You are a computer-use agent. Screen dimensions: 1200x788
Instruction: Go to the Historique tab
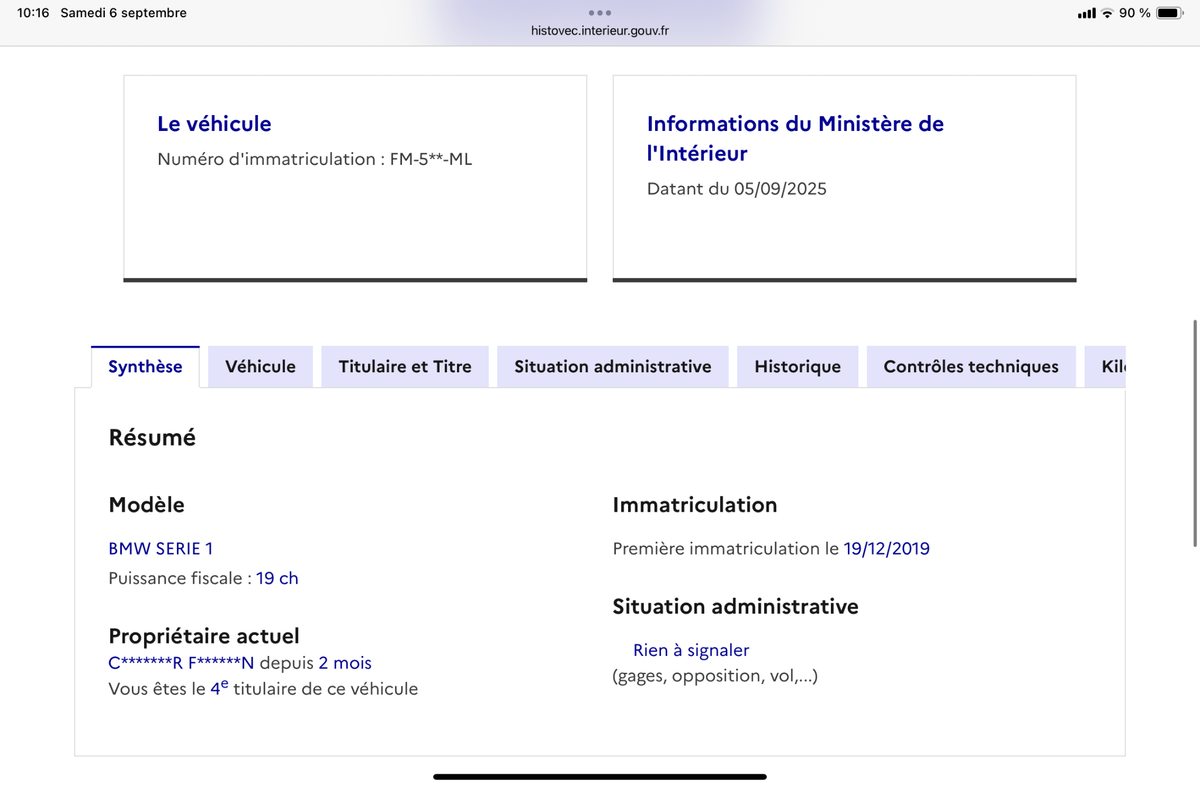[797, 366]
